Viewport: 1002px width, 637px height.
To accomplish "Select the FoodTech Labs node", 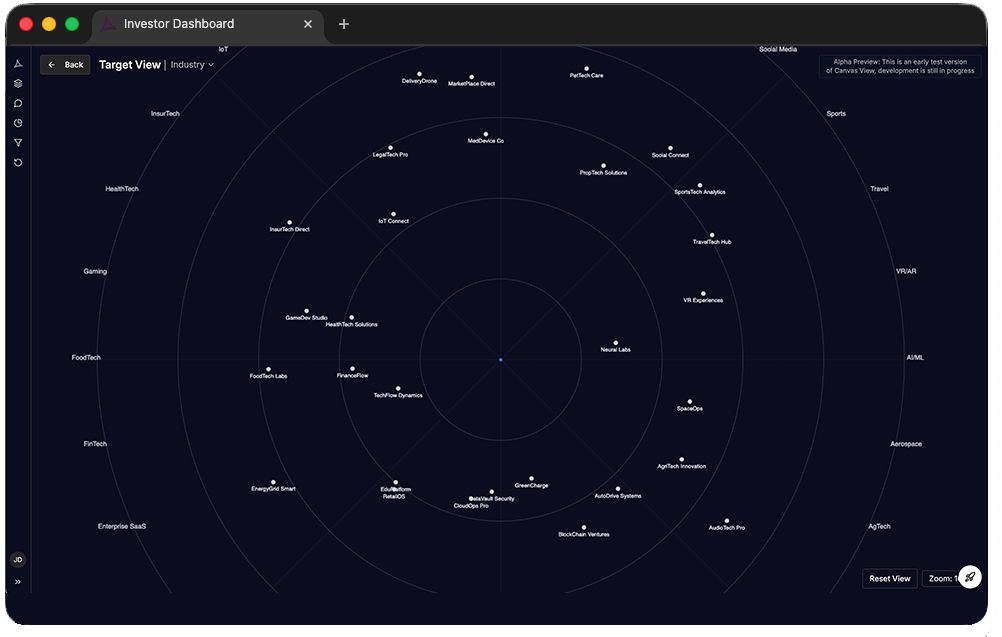I will pos(268,369).
